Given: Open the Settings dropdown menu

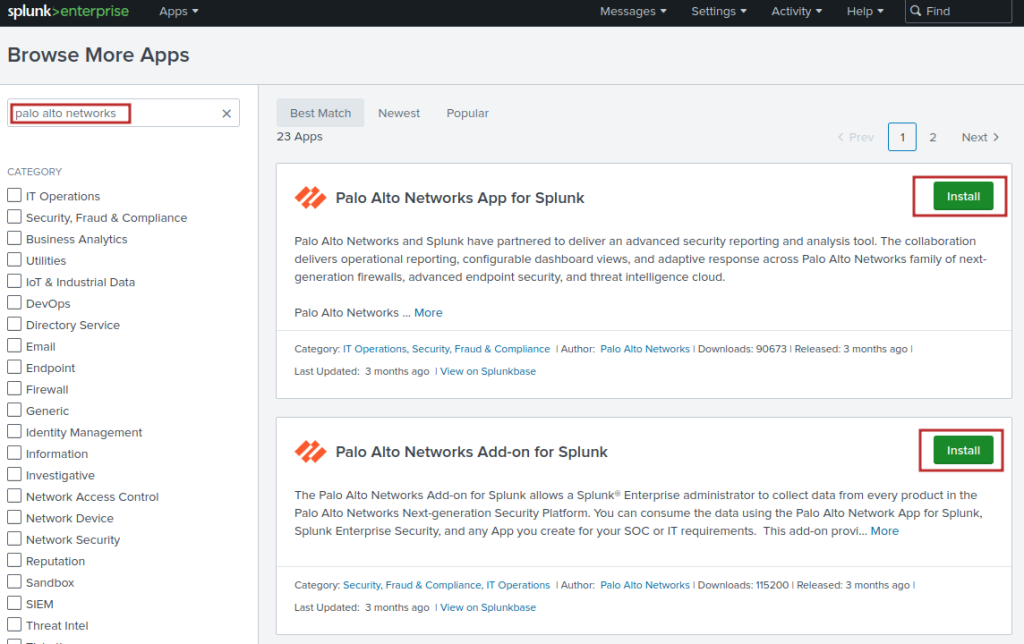Looking at the screenshot, I should coord(718,11).
